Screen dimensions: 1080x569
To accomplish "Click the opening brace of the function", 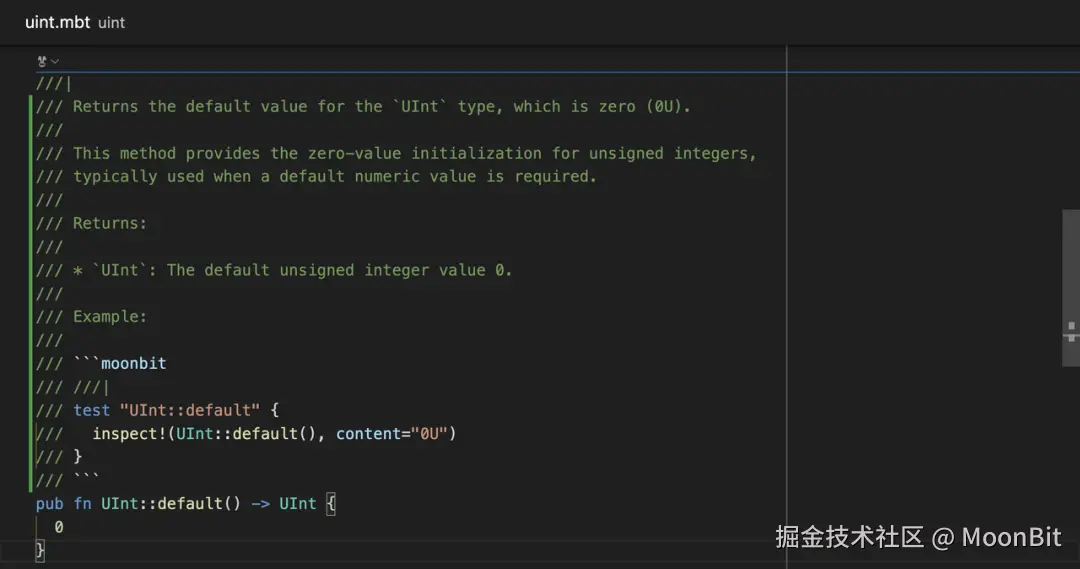I will (x=331, y=503).
